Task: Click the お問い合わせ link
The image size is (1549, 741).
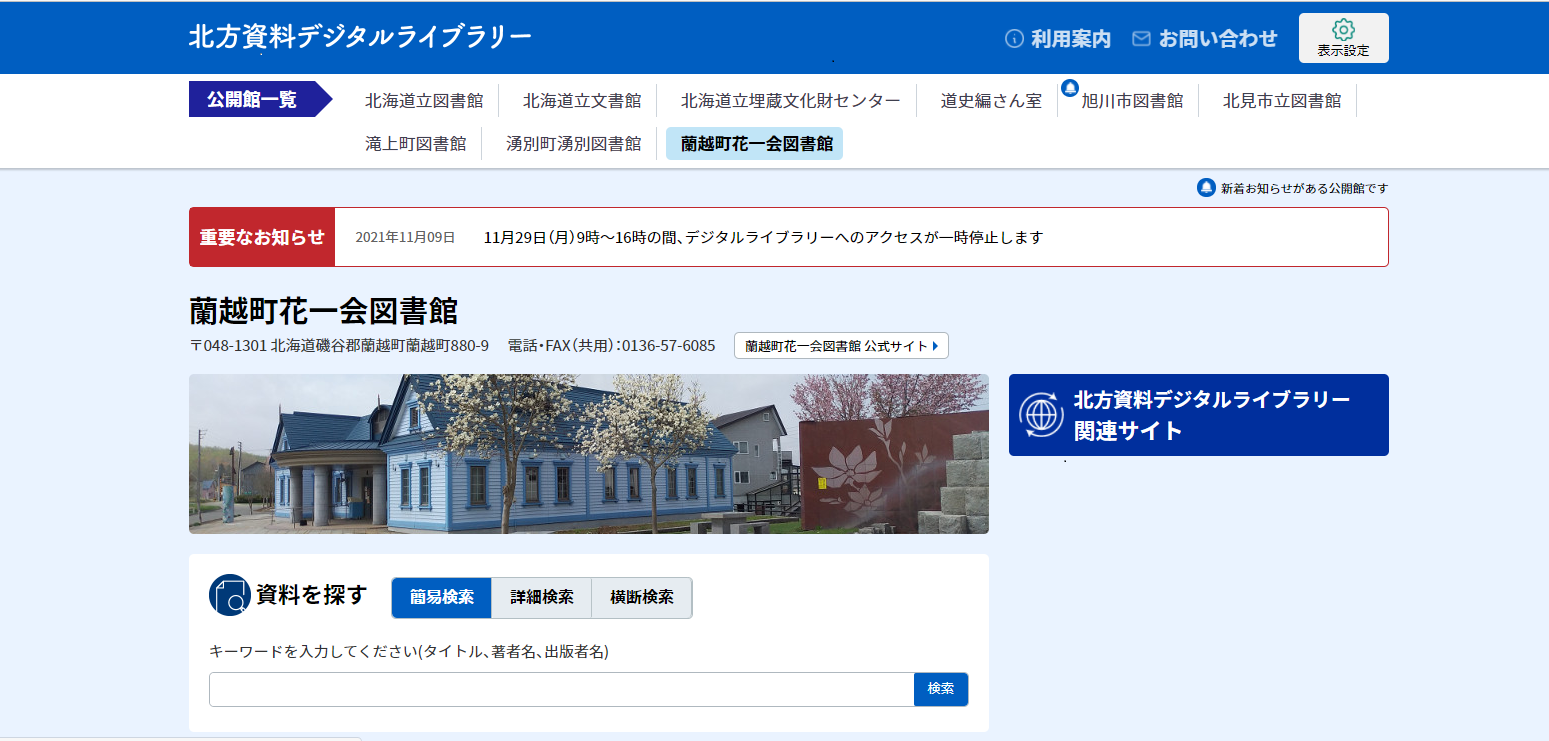Action: click(1218, 39)
